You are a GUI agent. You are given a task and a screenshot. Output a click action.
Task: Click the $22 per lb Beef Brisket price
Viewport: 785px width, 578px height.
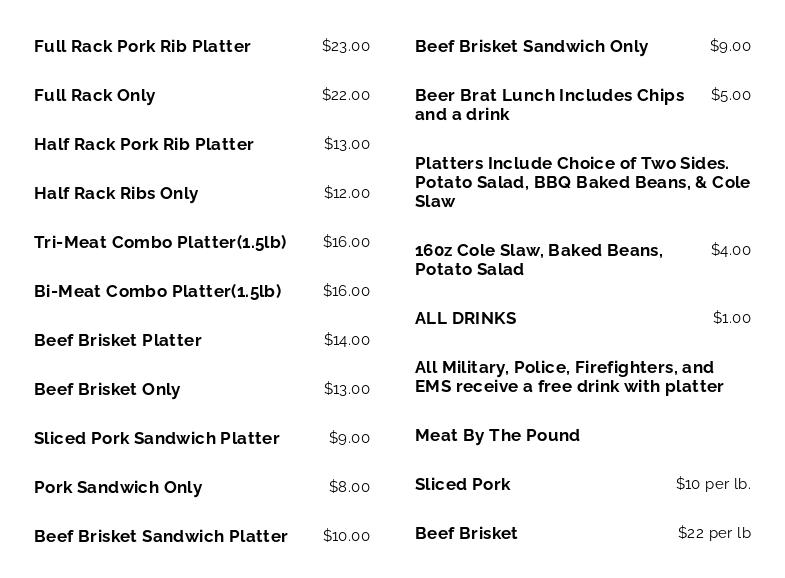coord(713,533)
